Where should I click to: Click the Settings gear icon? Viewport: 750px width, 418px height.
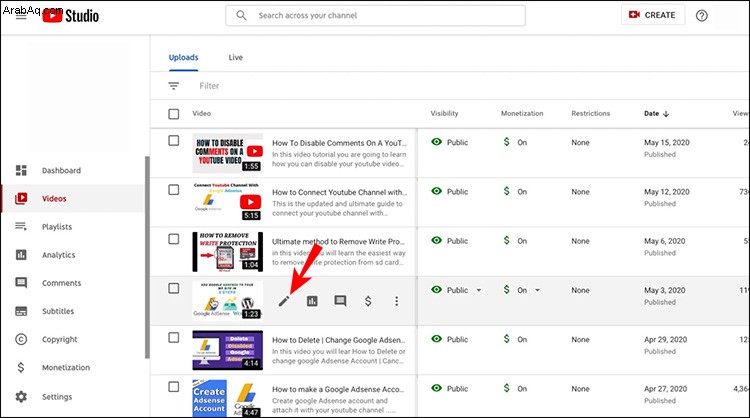coord(21,396)
